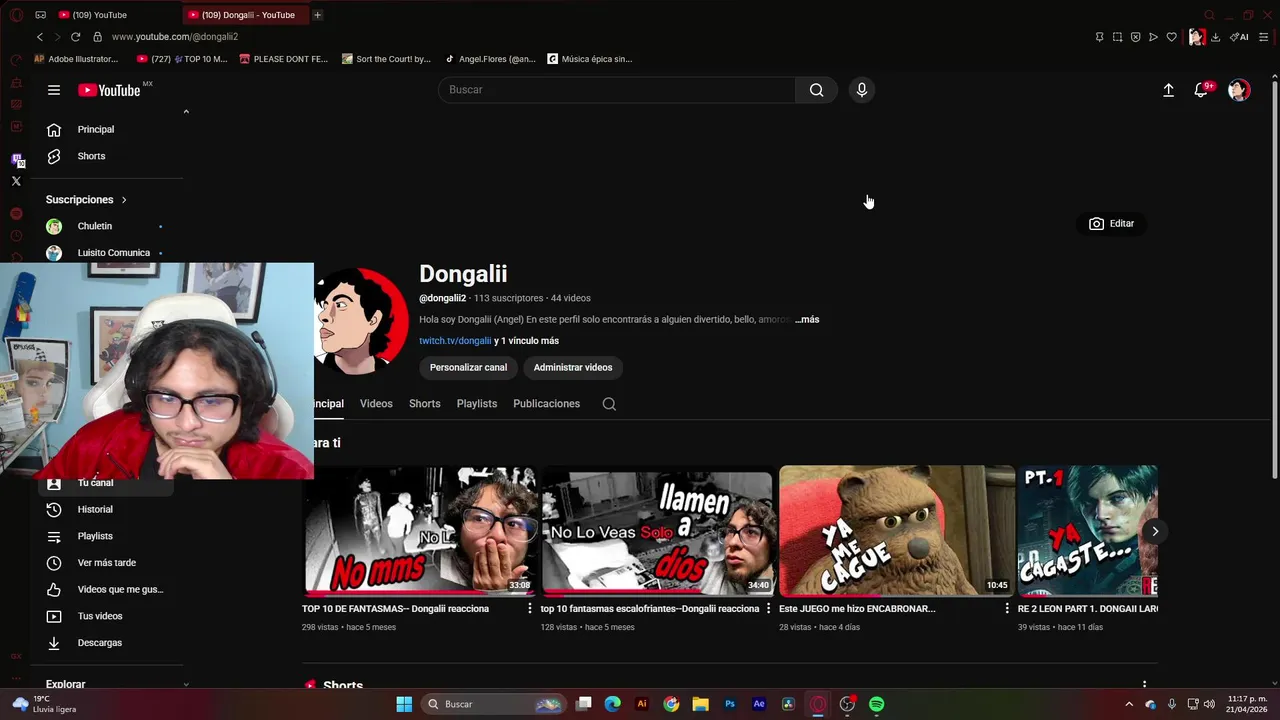Open the account avatar menu top right
Image resolution: width=1280 pixels, height=720 pixels.
pos(1239,90)
